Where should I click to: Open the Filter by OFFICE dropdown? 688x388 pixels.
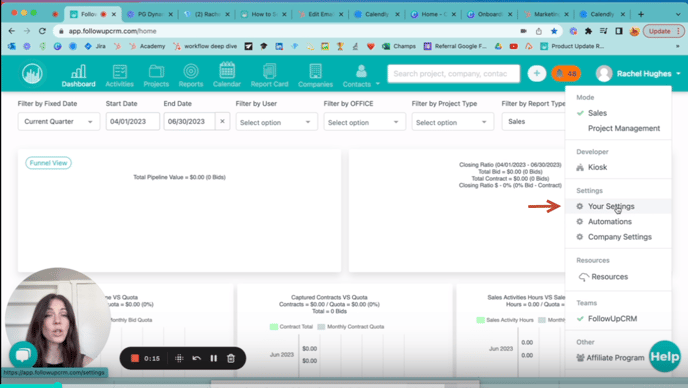pos(365,122)
